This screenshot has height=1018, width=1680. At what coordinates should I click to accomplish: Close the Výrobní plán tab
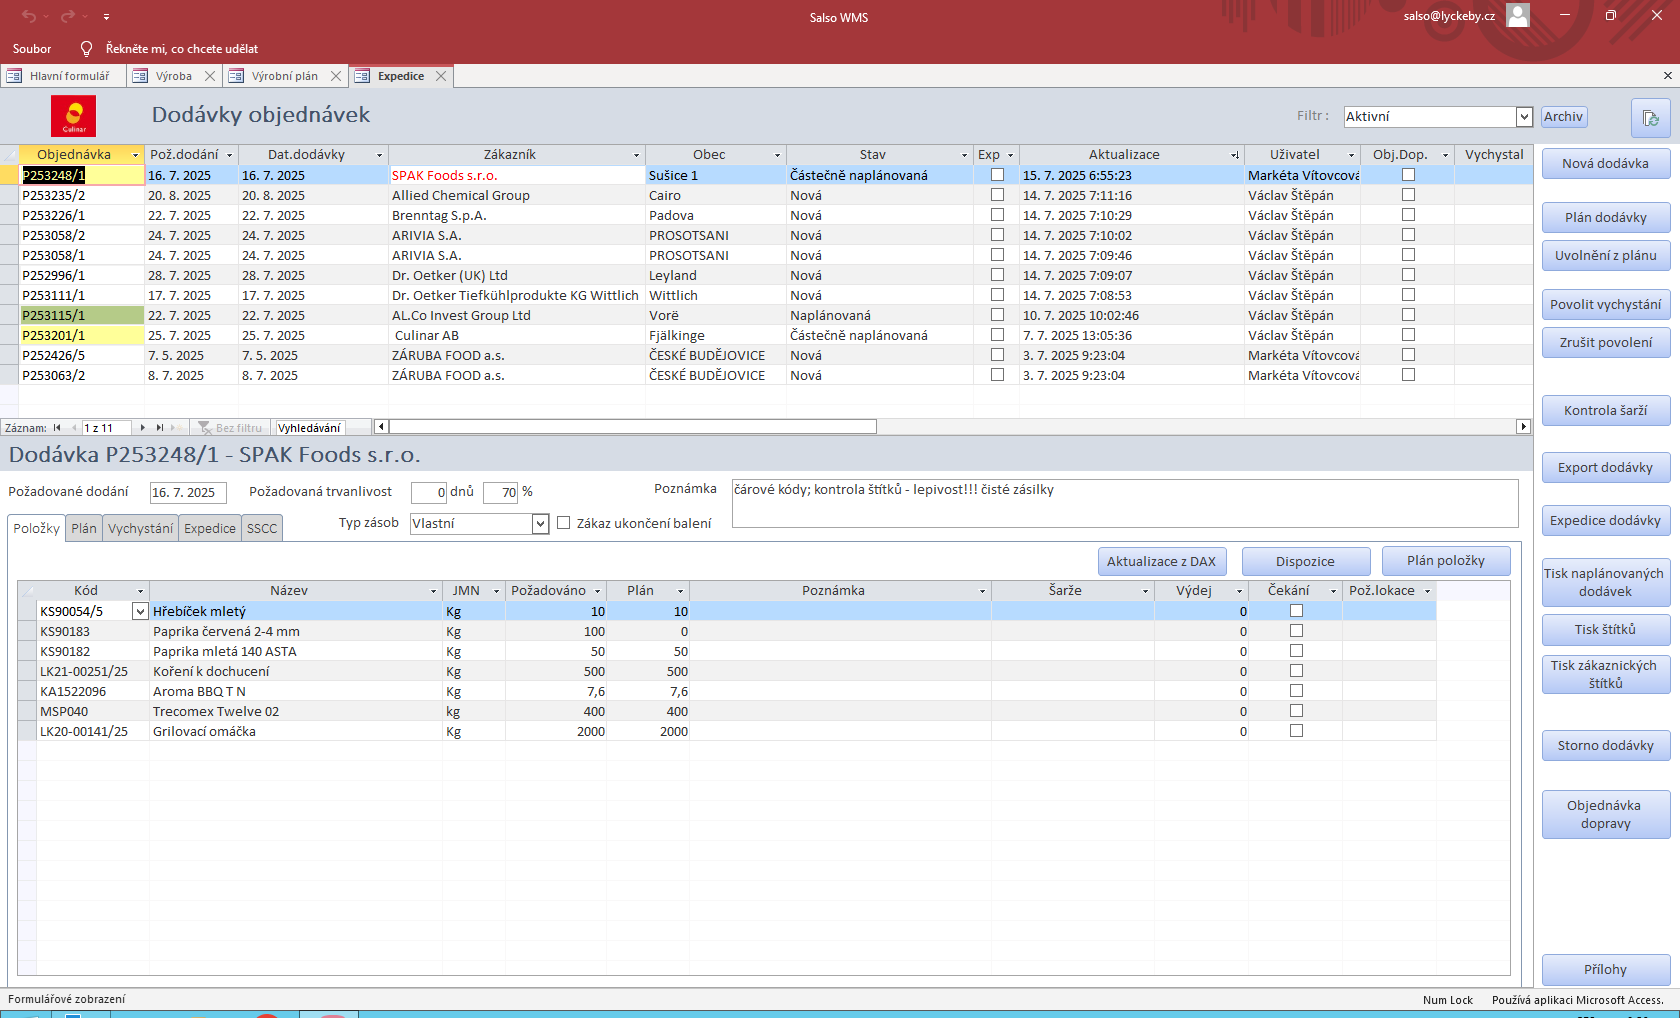[x=336, y=76]
